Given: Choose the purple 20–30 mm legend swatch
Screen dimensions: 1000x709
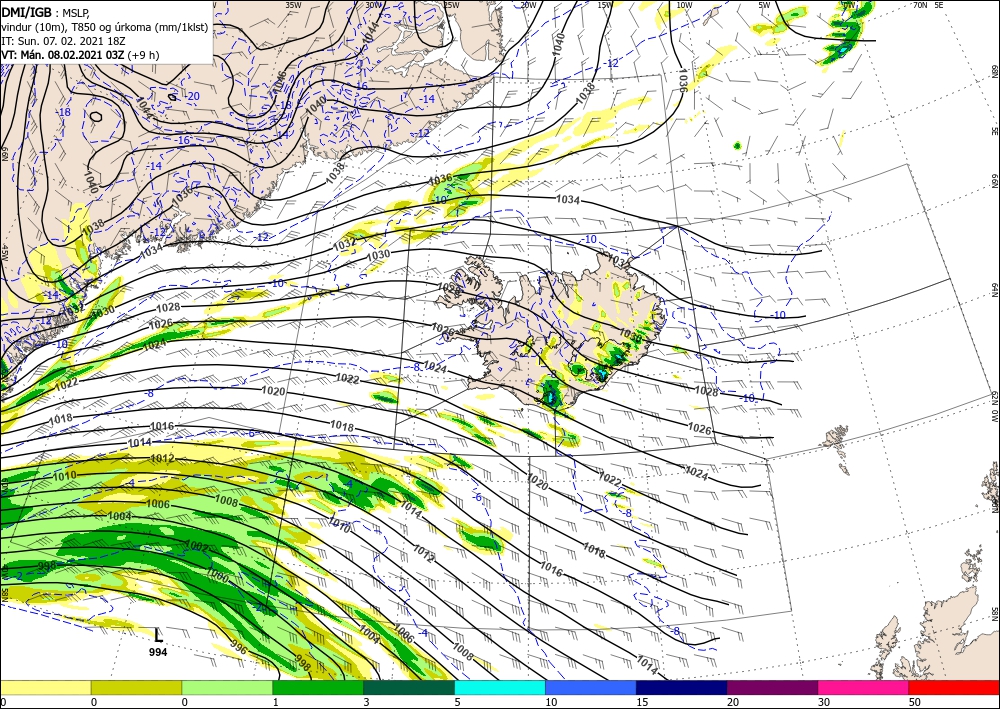Looking at the screenshot, I should [x=772, y=688].
